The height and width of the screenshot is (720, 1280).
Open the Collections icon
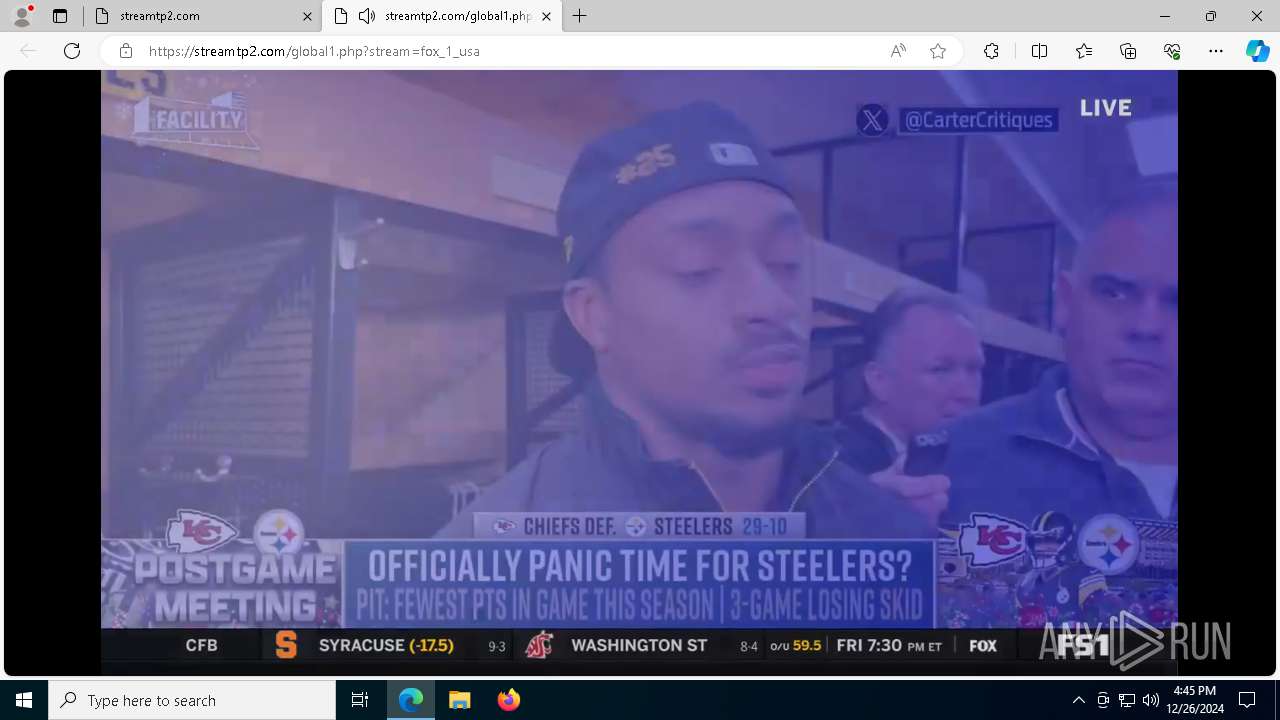point(1128,51)
